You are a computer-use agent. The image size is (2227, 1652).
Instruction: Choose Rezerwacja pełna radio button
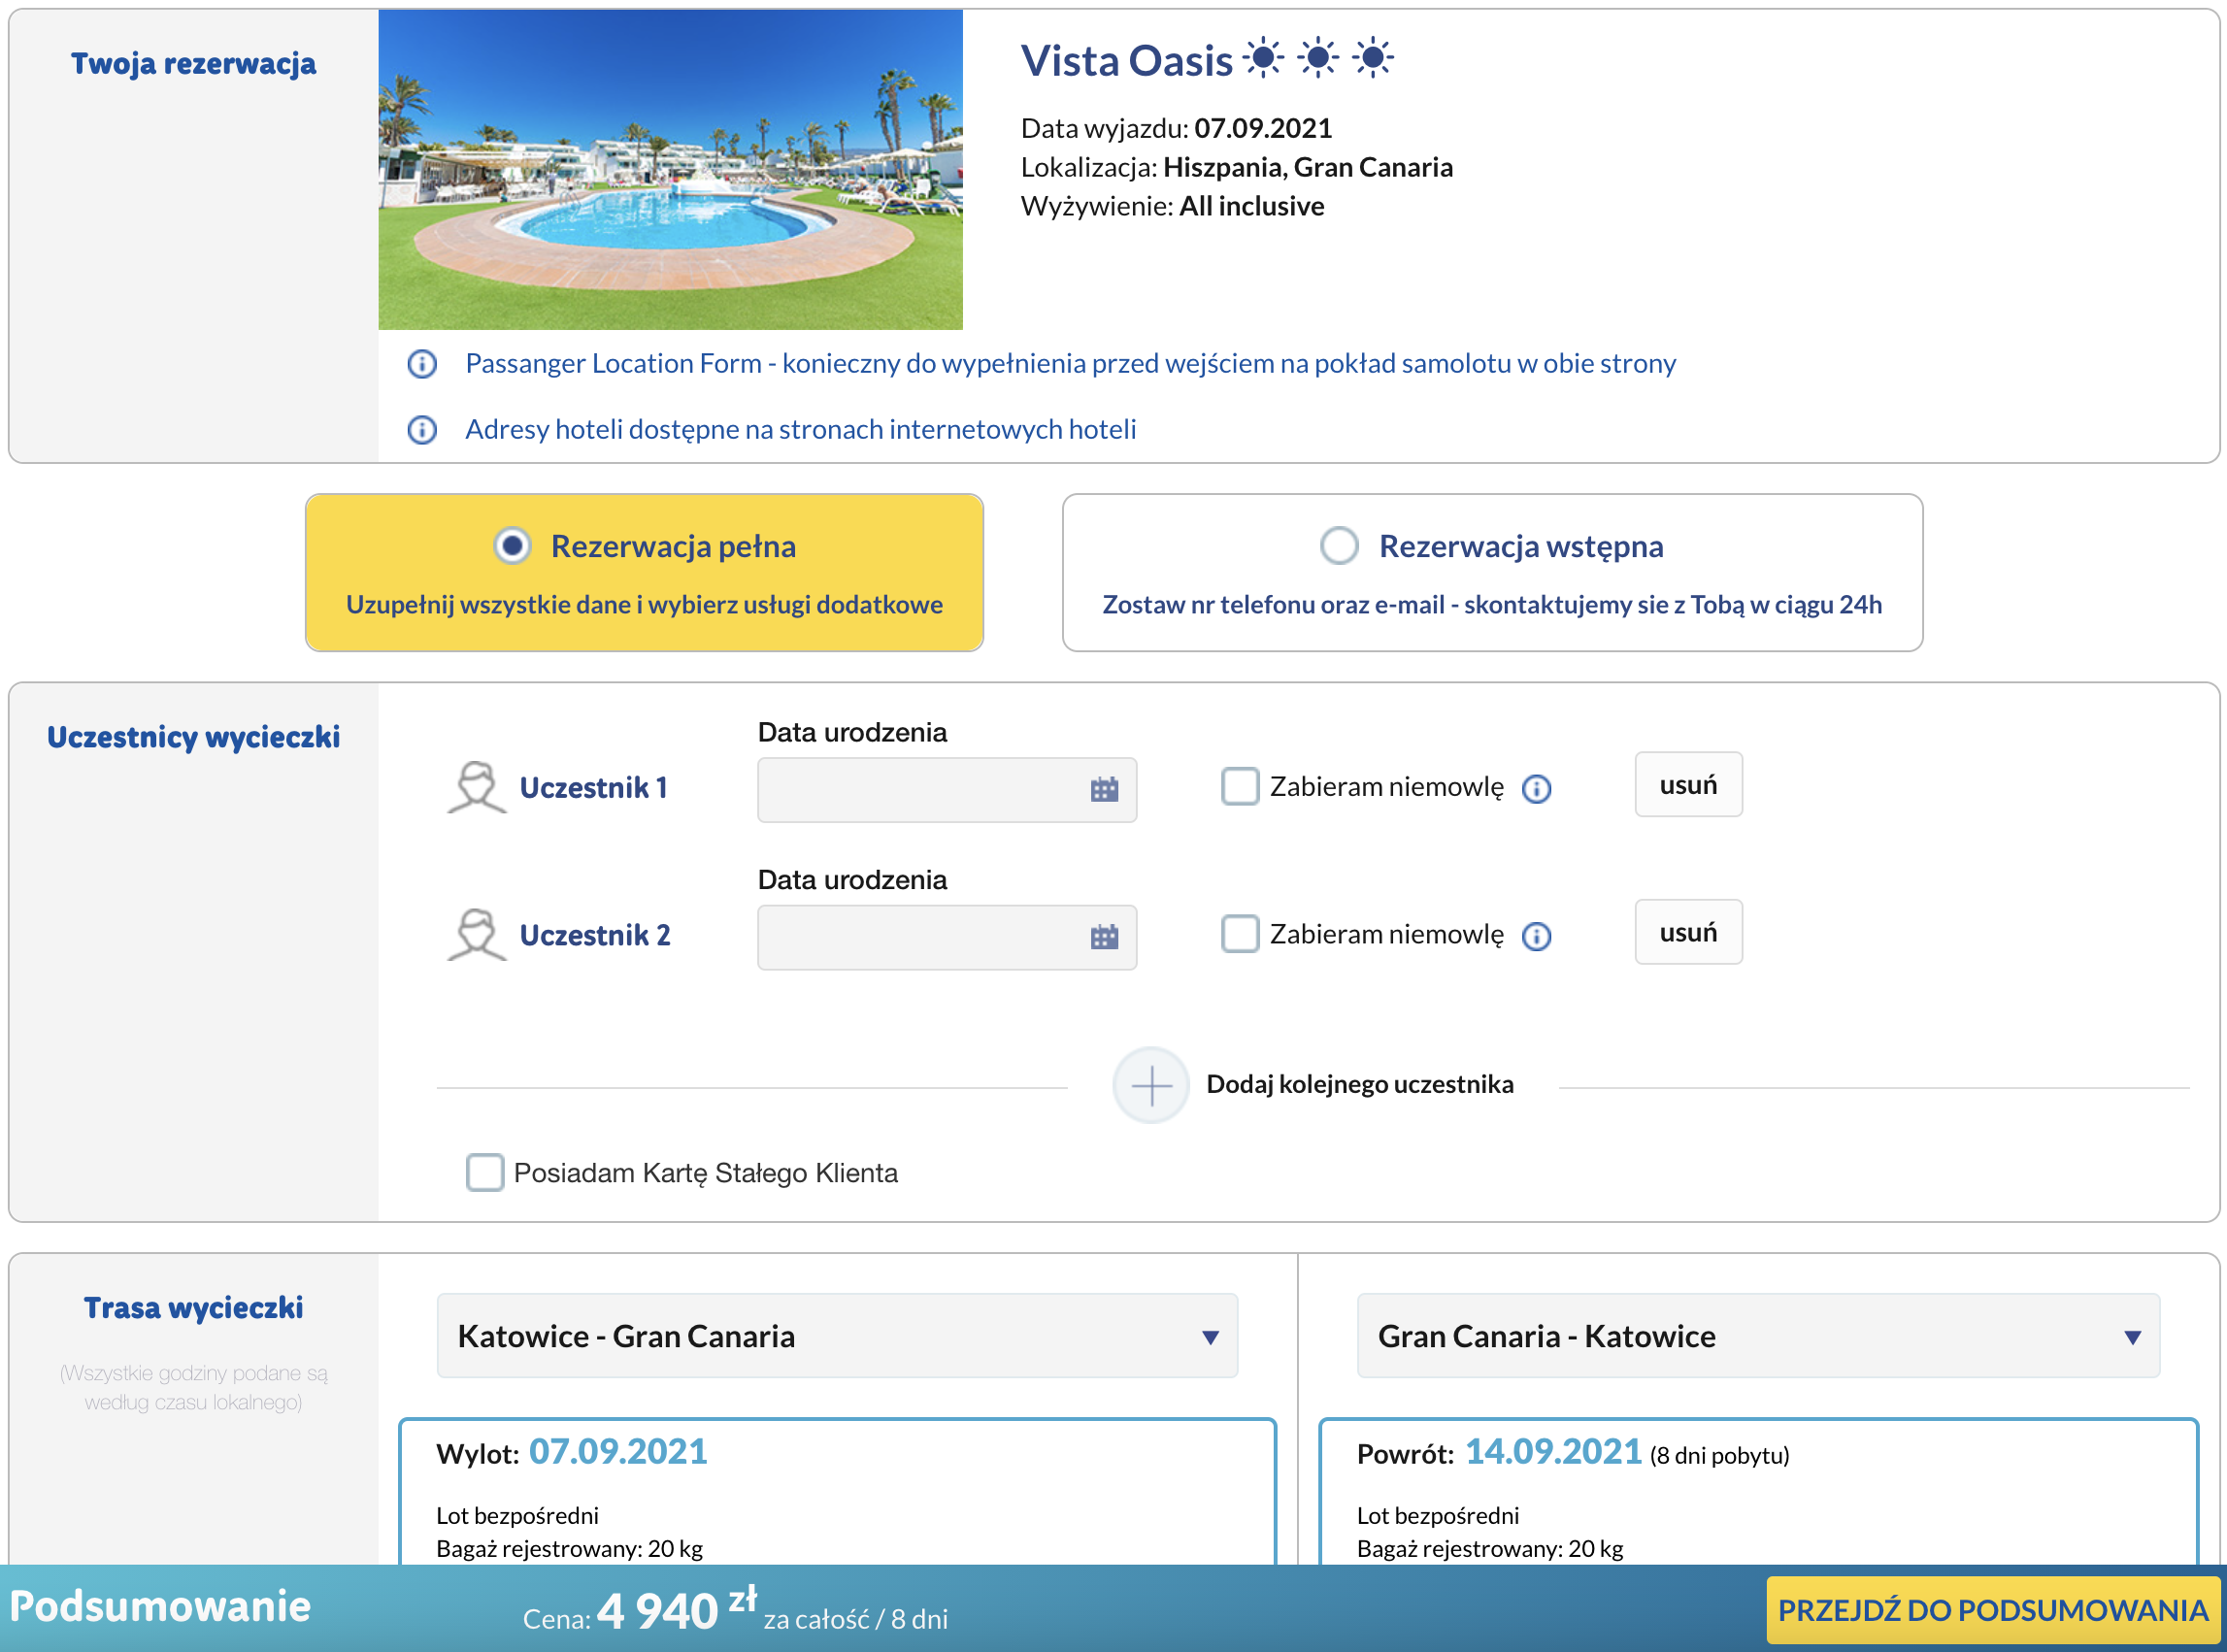pyautogui.click(x=512, y=546)
